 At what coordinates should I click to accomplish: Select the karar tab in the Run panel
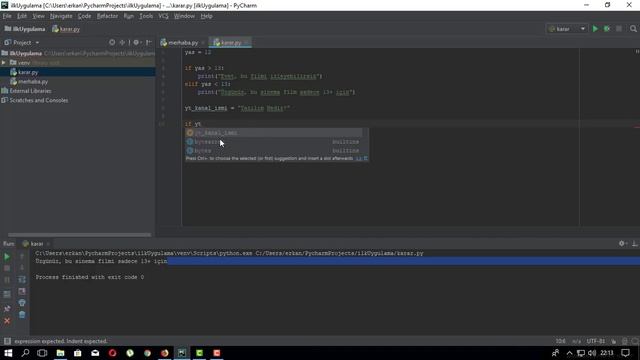click(36, 244)
